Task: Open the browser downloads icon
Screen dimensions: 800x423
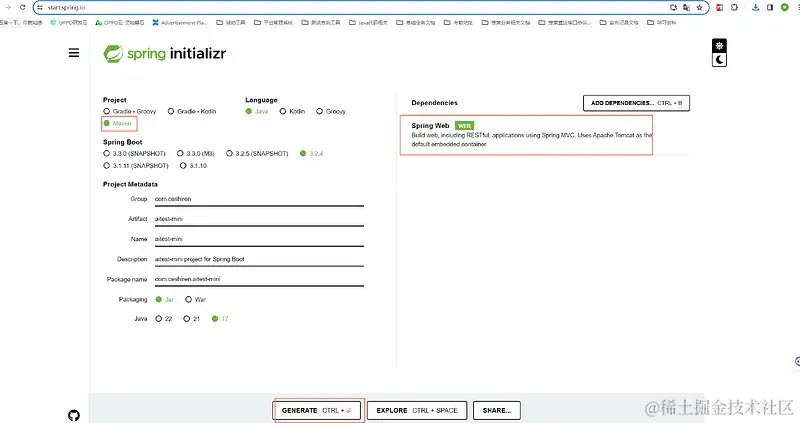Action: pyautogui.click(x=756, y=8)
